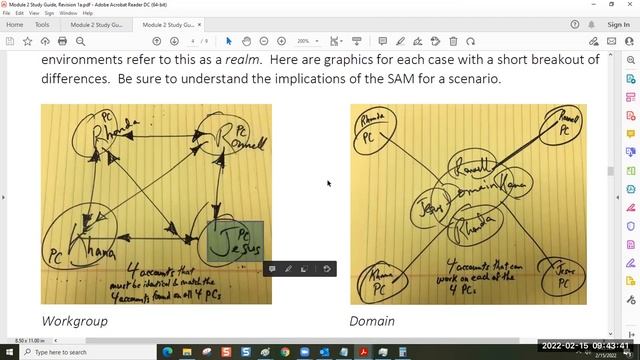The image size is (640, 360).
Task: Click the Sign In link
Action: tap(618, 24)
